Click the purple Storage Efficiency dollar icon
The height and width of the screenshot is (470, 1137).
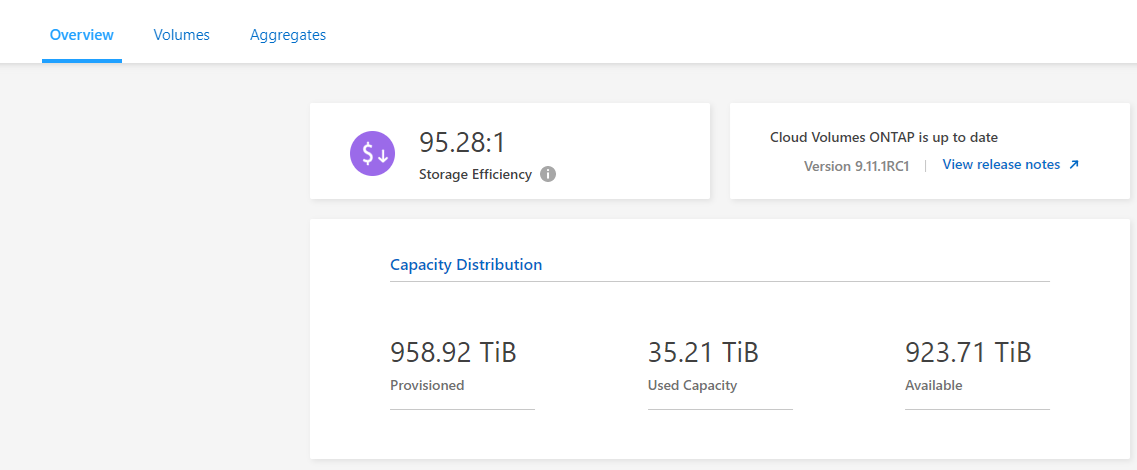[x=373, y=153]
